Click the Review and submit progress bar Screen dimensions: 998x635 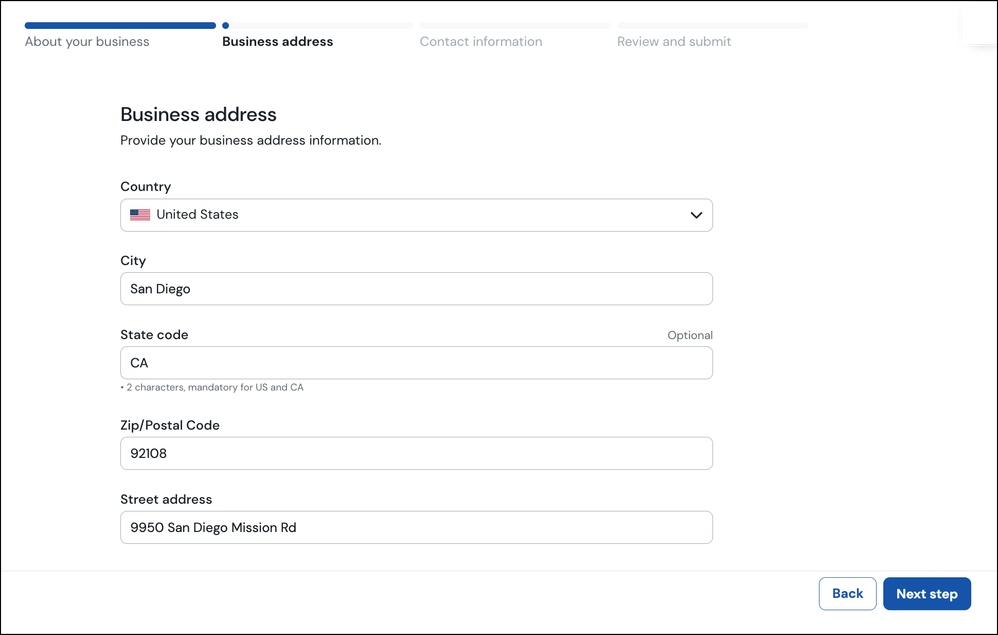pyautogui.click(x=713, y=25)
